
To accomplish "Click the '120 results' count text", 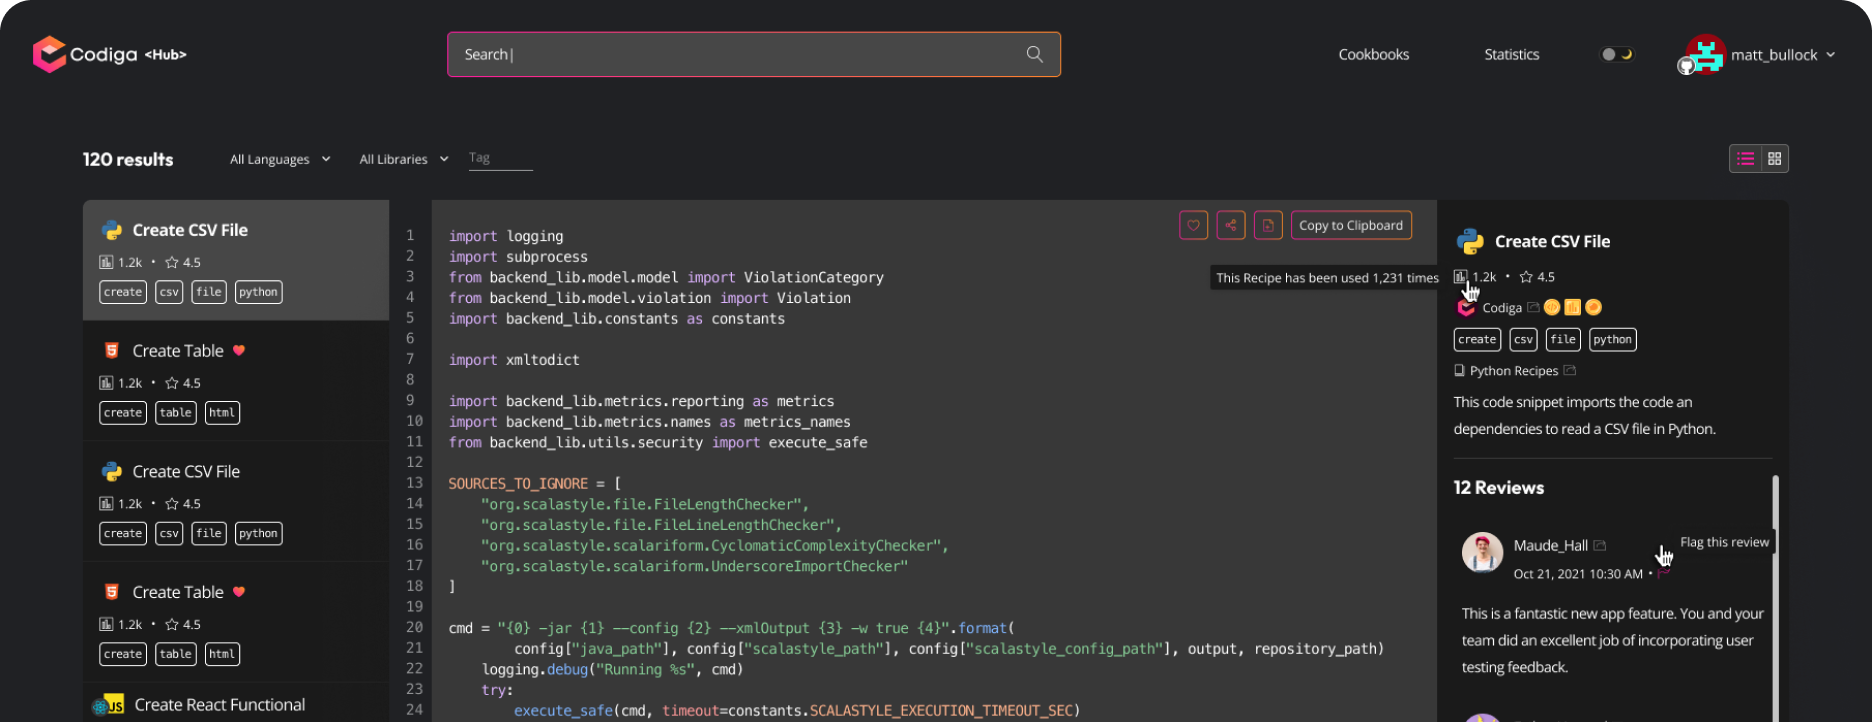I will [128, 160].
